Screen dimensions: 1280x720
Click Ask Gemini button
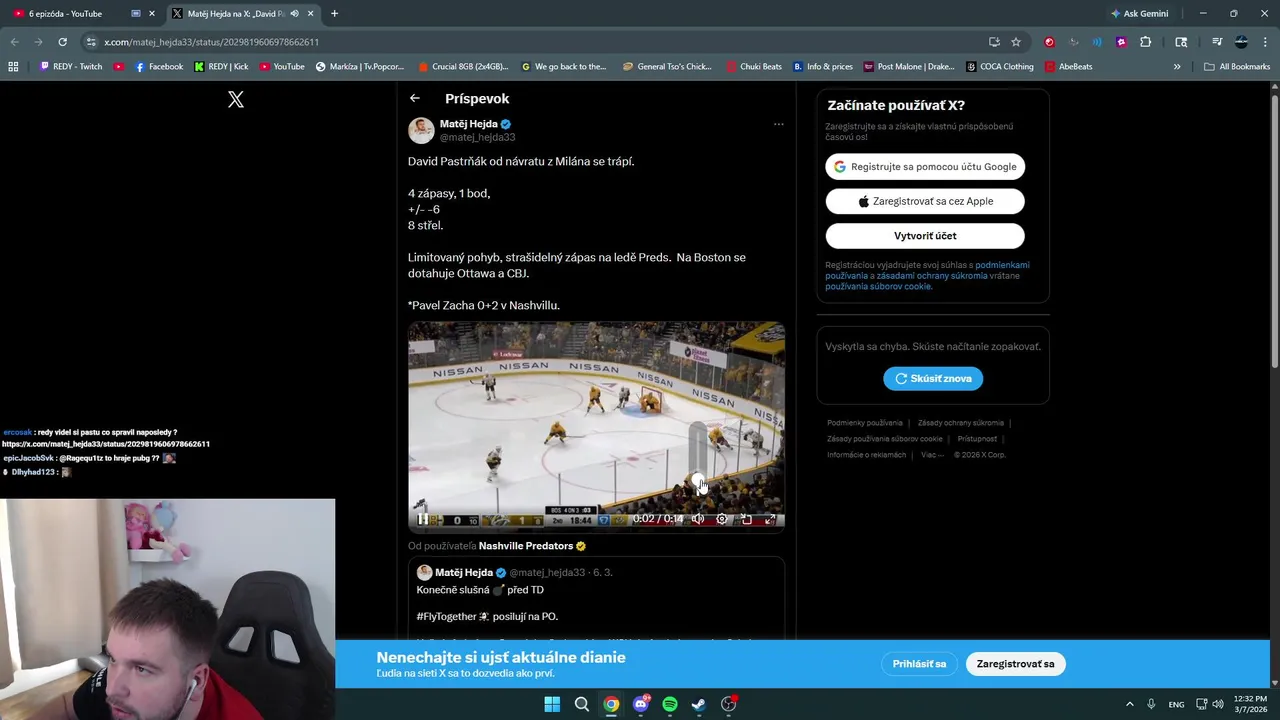click(x=1139, y=14)
